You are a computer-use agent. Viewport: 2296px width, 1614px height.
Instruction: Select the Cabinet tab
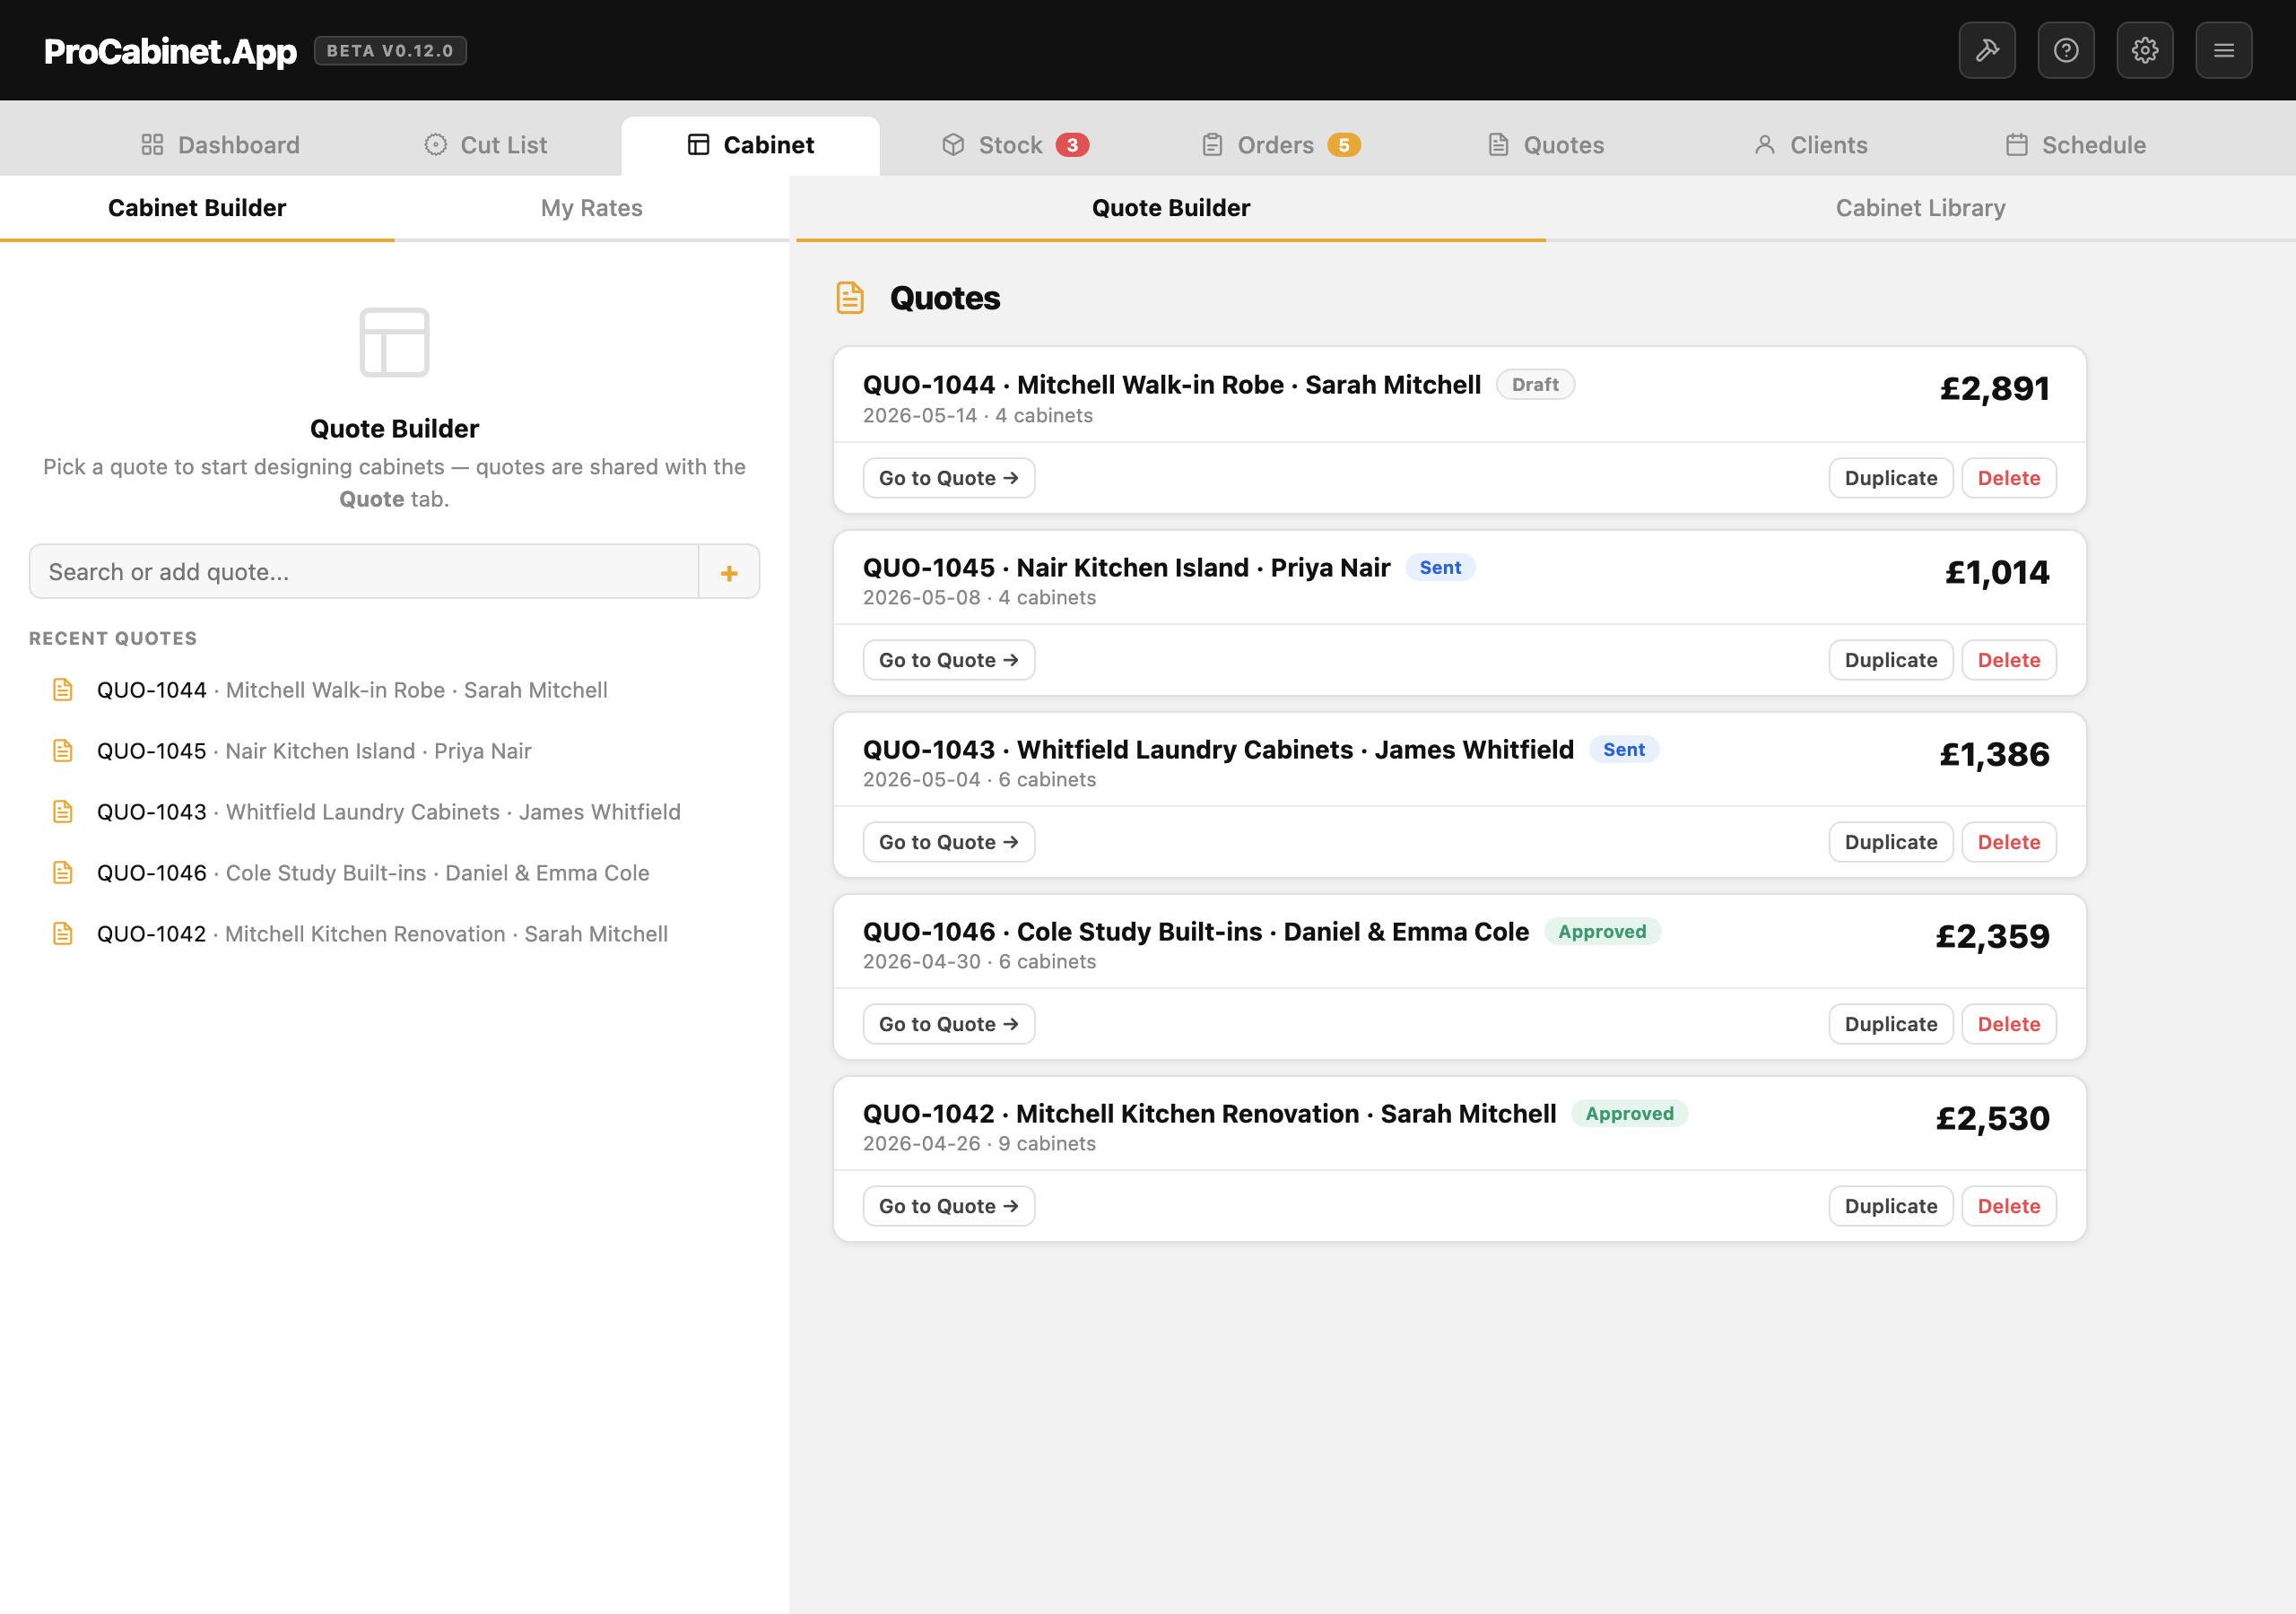pos(750,145)
